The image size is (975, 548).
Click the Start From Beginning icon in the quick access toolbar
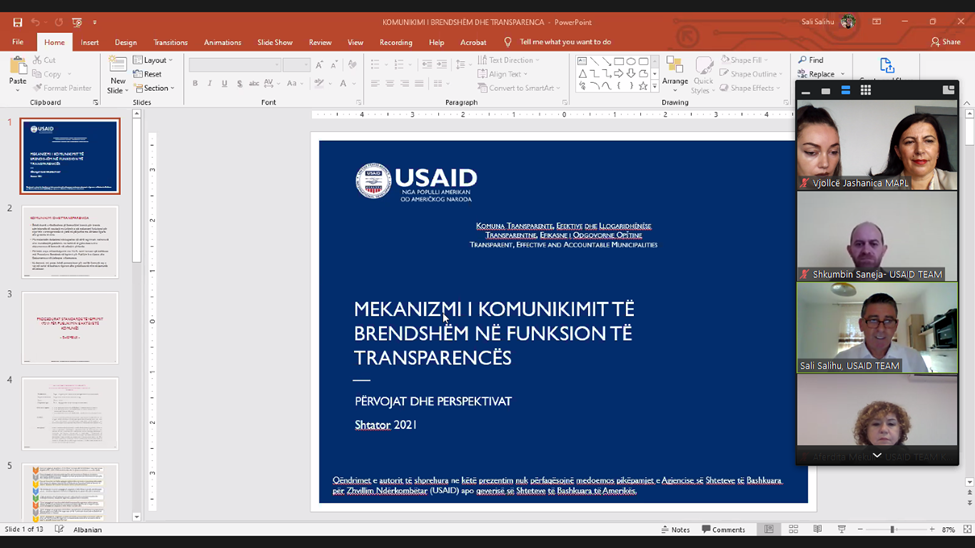tap(77, 22)
